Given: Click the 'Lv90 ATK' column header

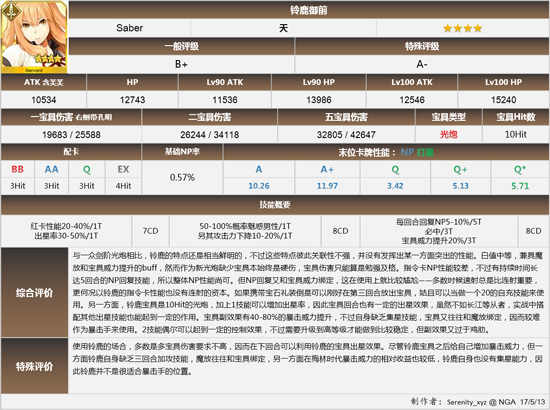Looking at the screenshot, I should [x=225, y=82].
